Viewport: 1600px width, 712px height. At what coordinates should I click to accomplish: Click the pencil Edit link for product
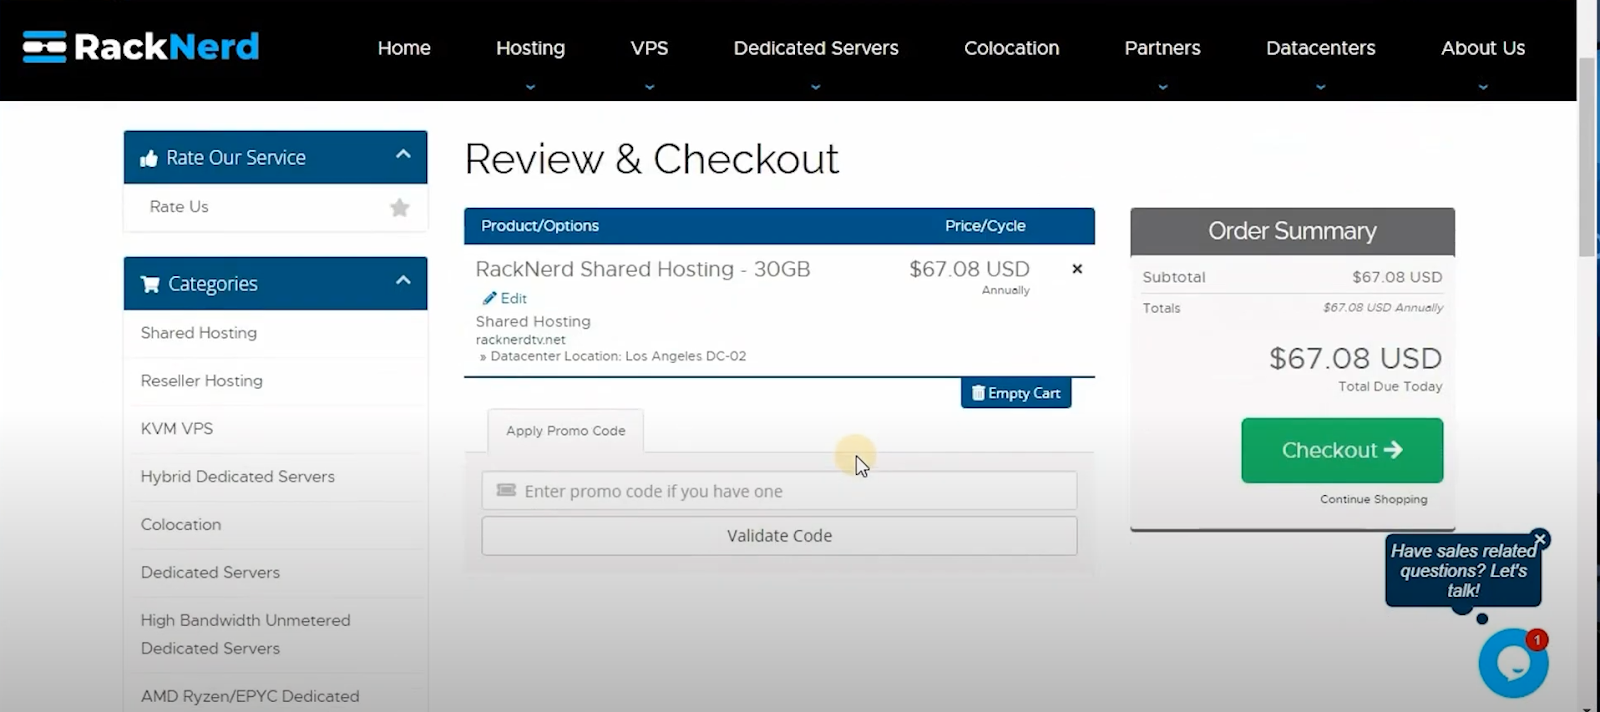click(x=505, y=298)
